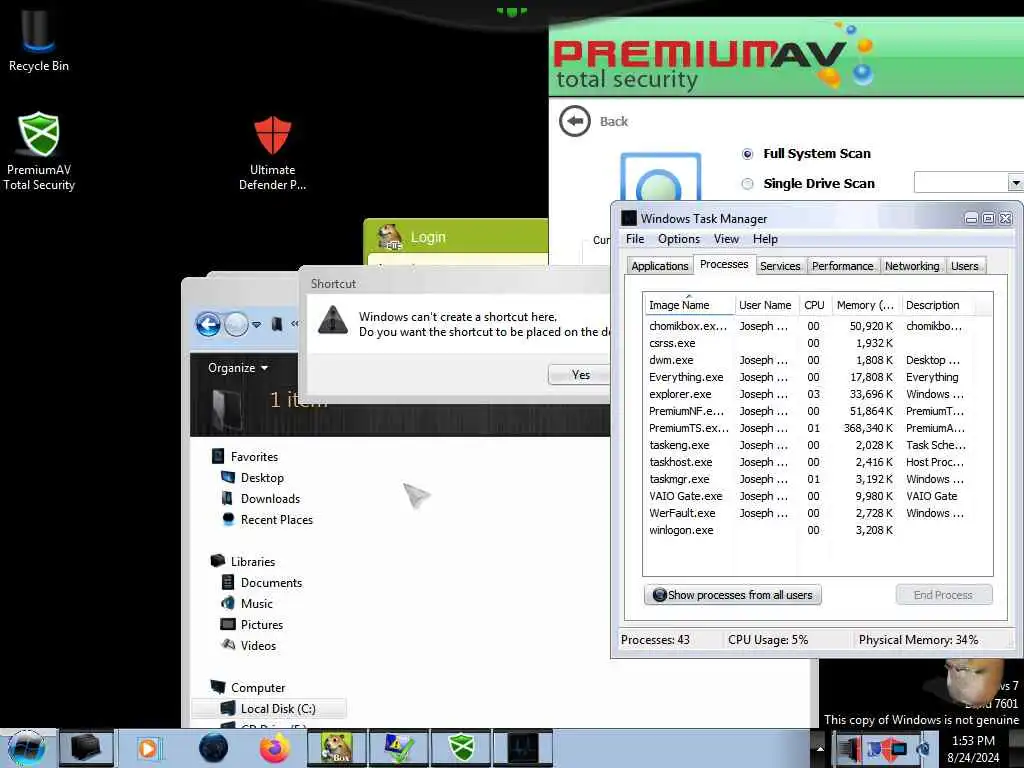Click the Task Manager taskbar button
The height and width of the screenshot is (768, 1024).
pos(523,748)
